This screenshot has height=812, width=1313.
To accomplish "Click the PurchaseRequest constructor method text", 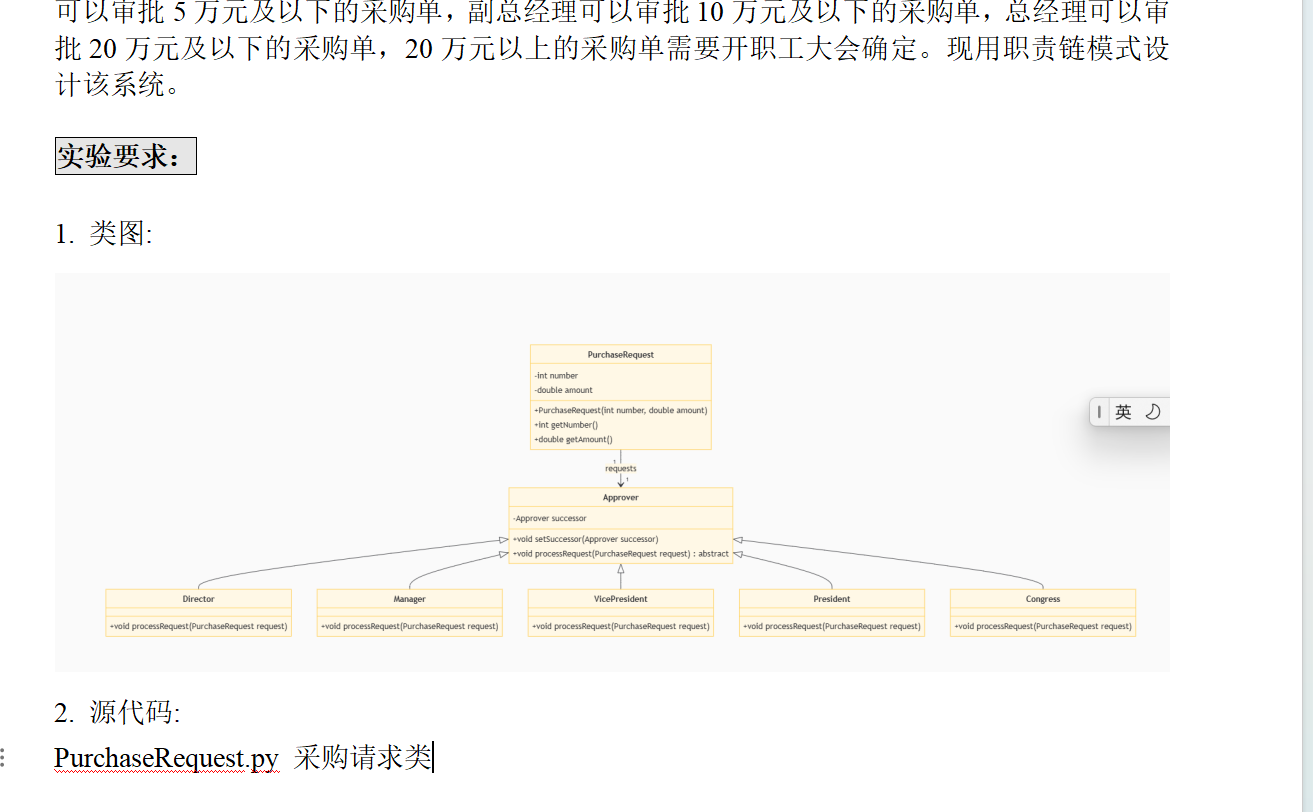I will (620, 410).
